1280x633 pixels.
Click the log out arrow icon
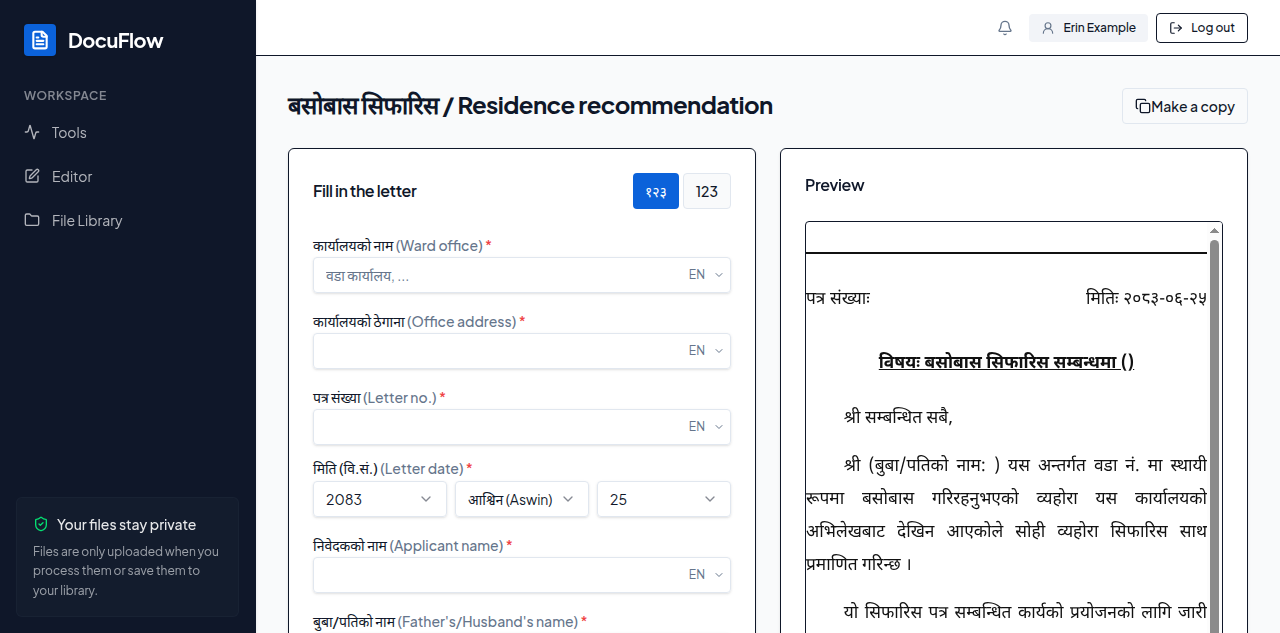tap(1176, 28)
